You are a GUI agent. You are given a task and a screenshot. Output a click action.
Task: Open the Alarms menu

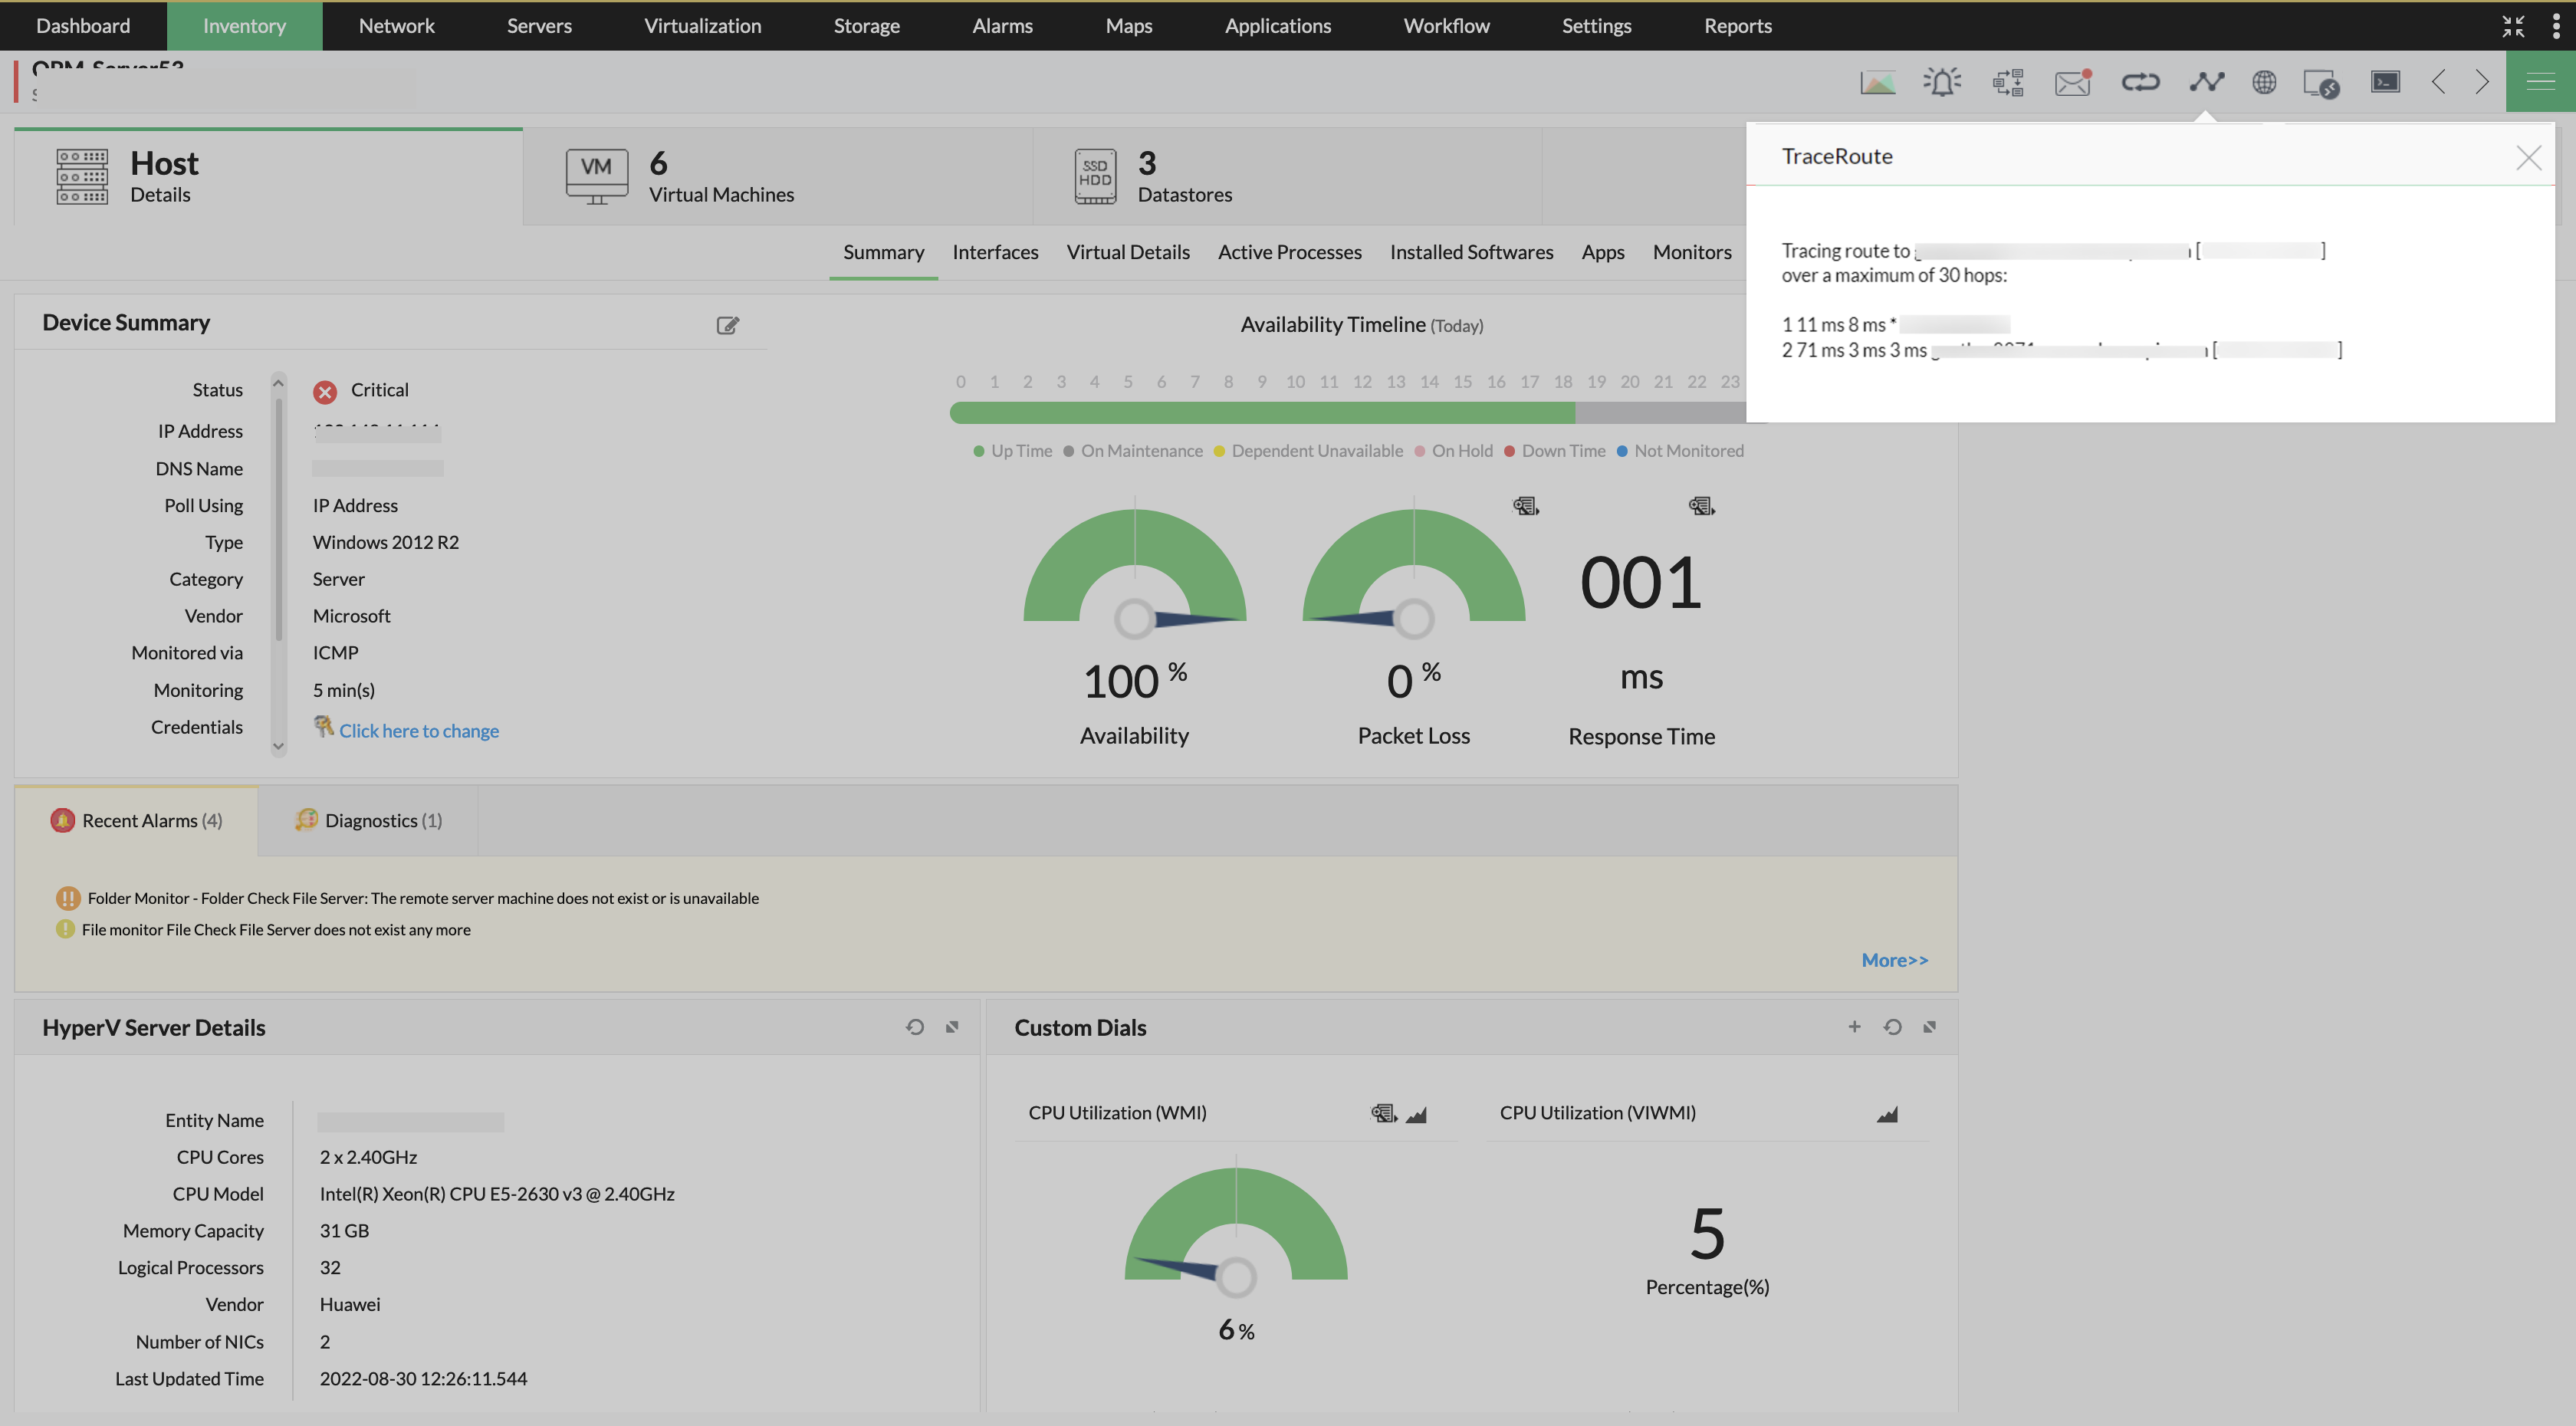pyautogui.click(x=1002, y=26)
